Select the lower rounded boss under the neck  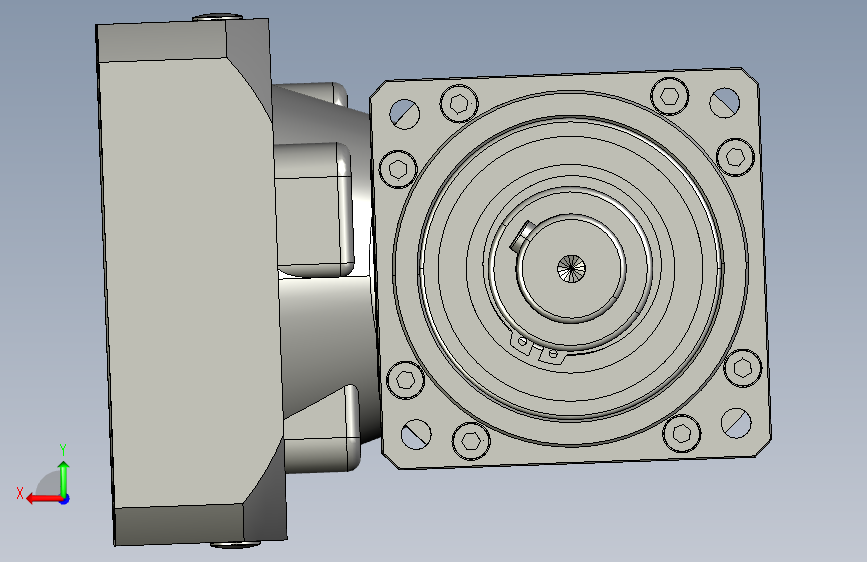pyautogui.click(x=323, y=429)
